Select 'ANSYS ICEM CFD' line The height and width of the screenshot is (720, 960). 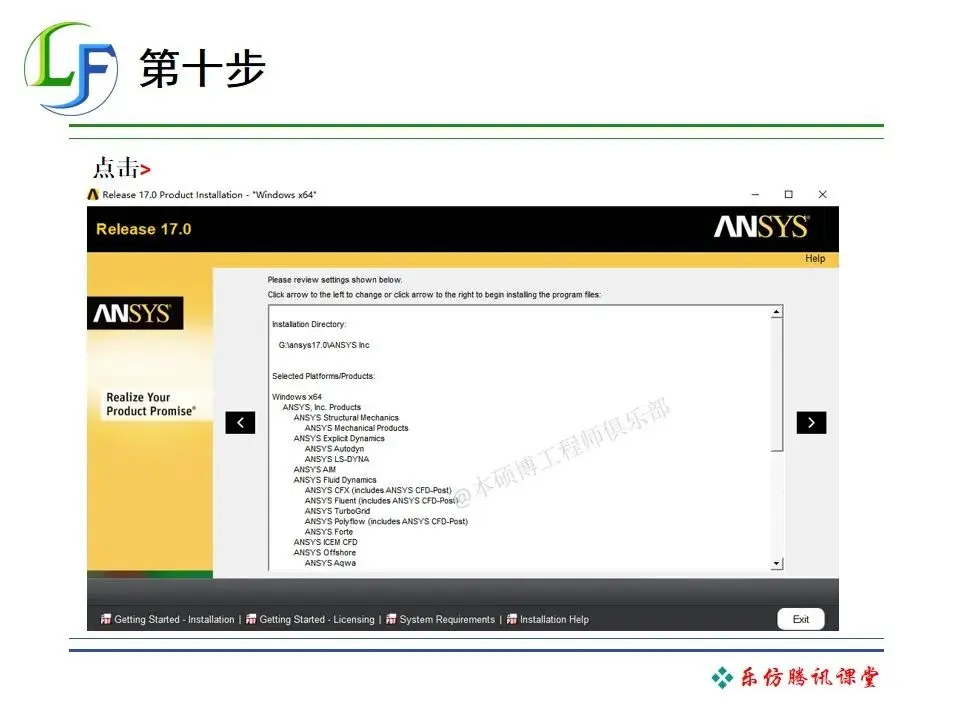pyautogui.click(x=325, y=542)
